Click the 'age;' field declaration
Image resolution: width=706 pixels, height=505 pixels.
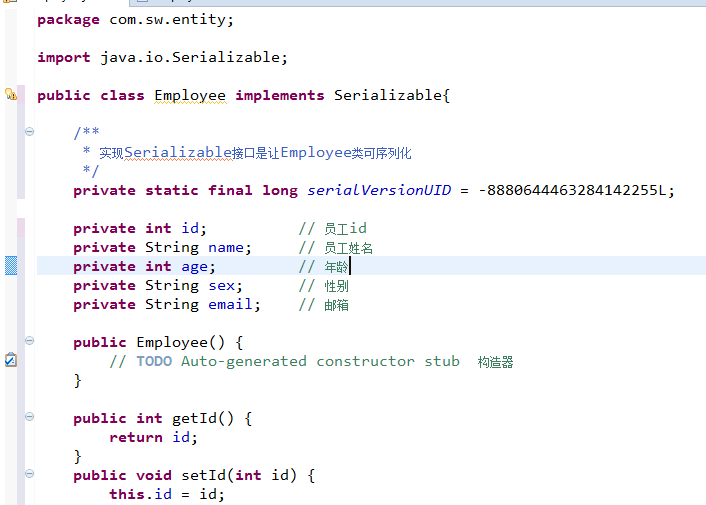point(199,267)
